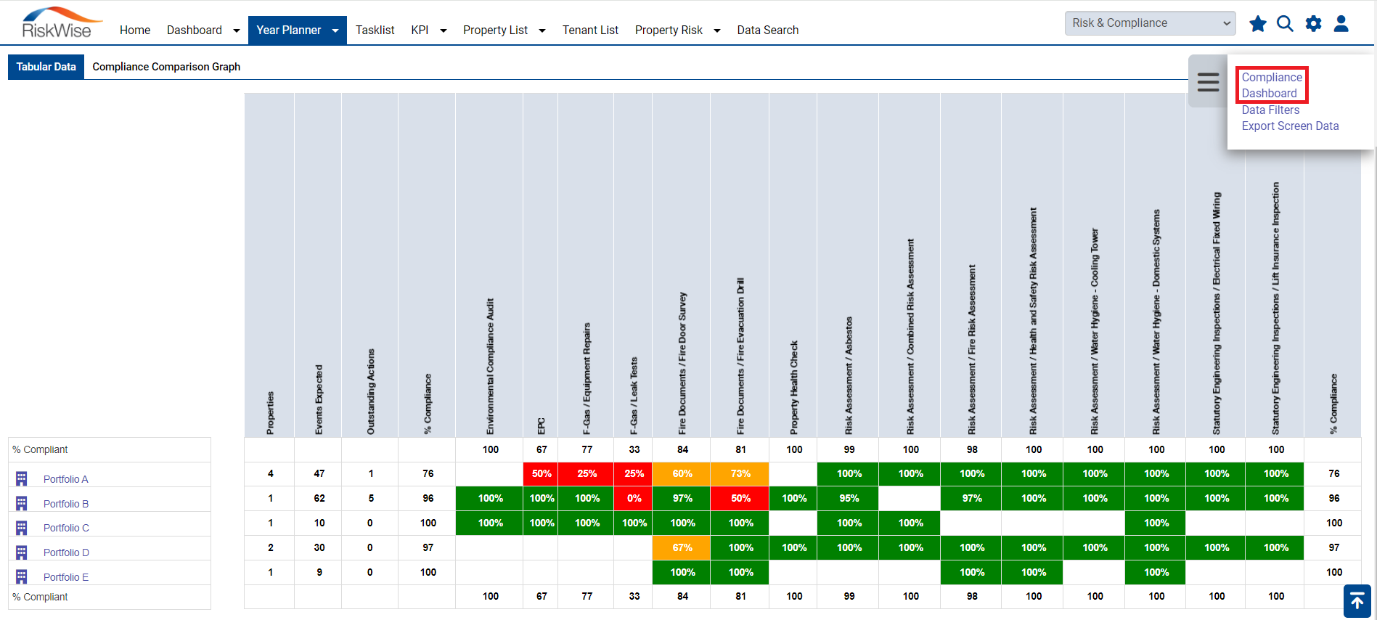This screenshot has width=1377, height=620.
Task: Click Portfolio B's 95% Asbestos cell
Action: pyautogui.click(x=848, y=498)
